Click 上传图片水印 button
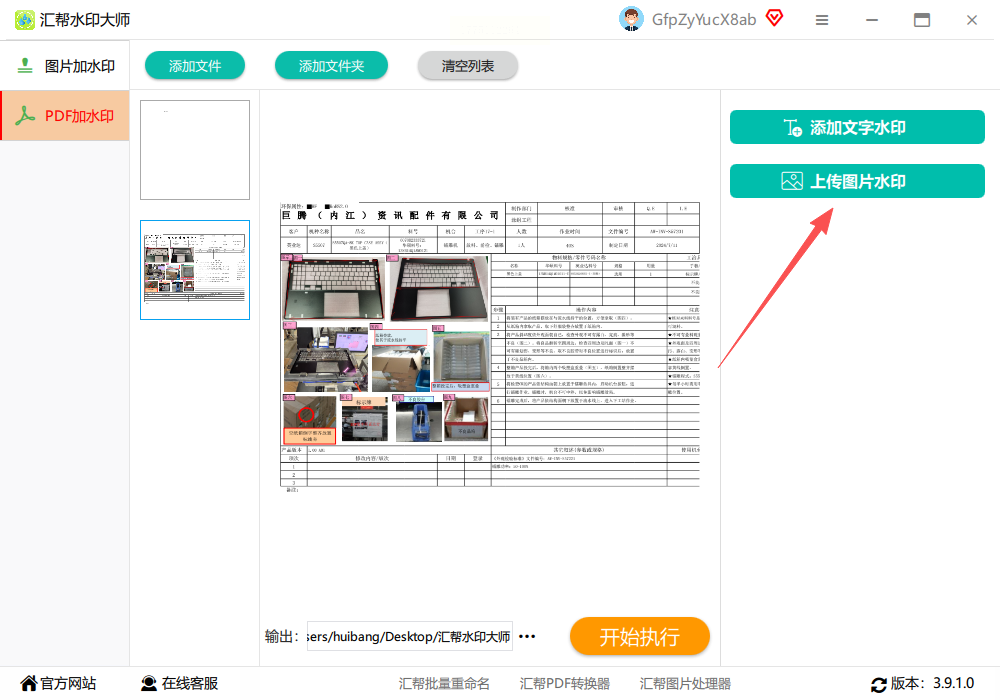Image resolution: width=1000 pixels, height=700 pixels. point(857,181)
